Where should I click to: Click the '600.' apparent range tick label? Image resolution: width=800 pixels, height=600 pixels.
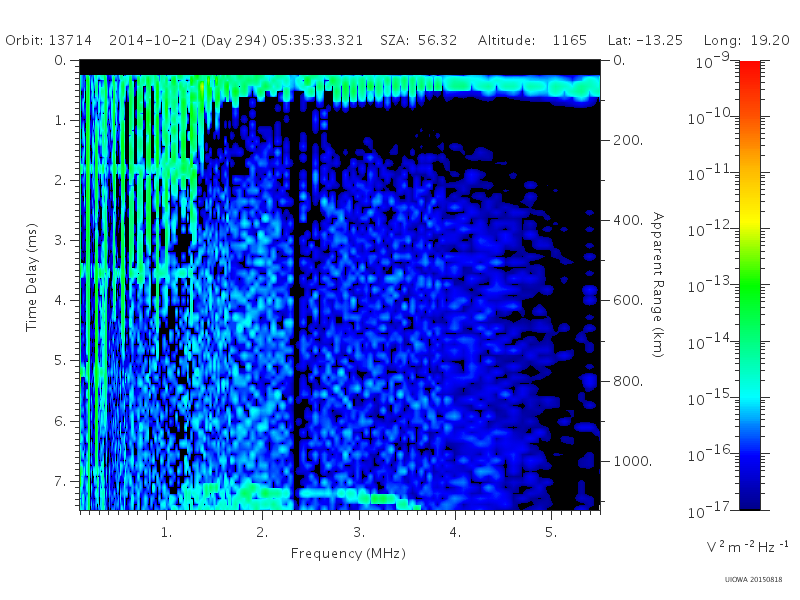coord(628,301)
